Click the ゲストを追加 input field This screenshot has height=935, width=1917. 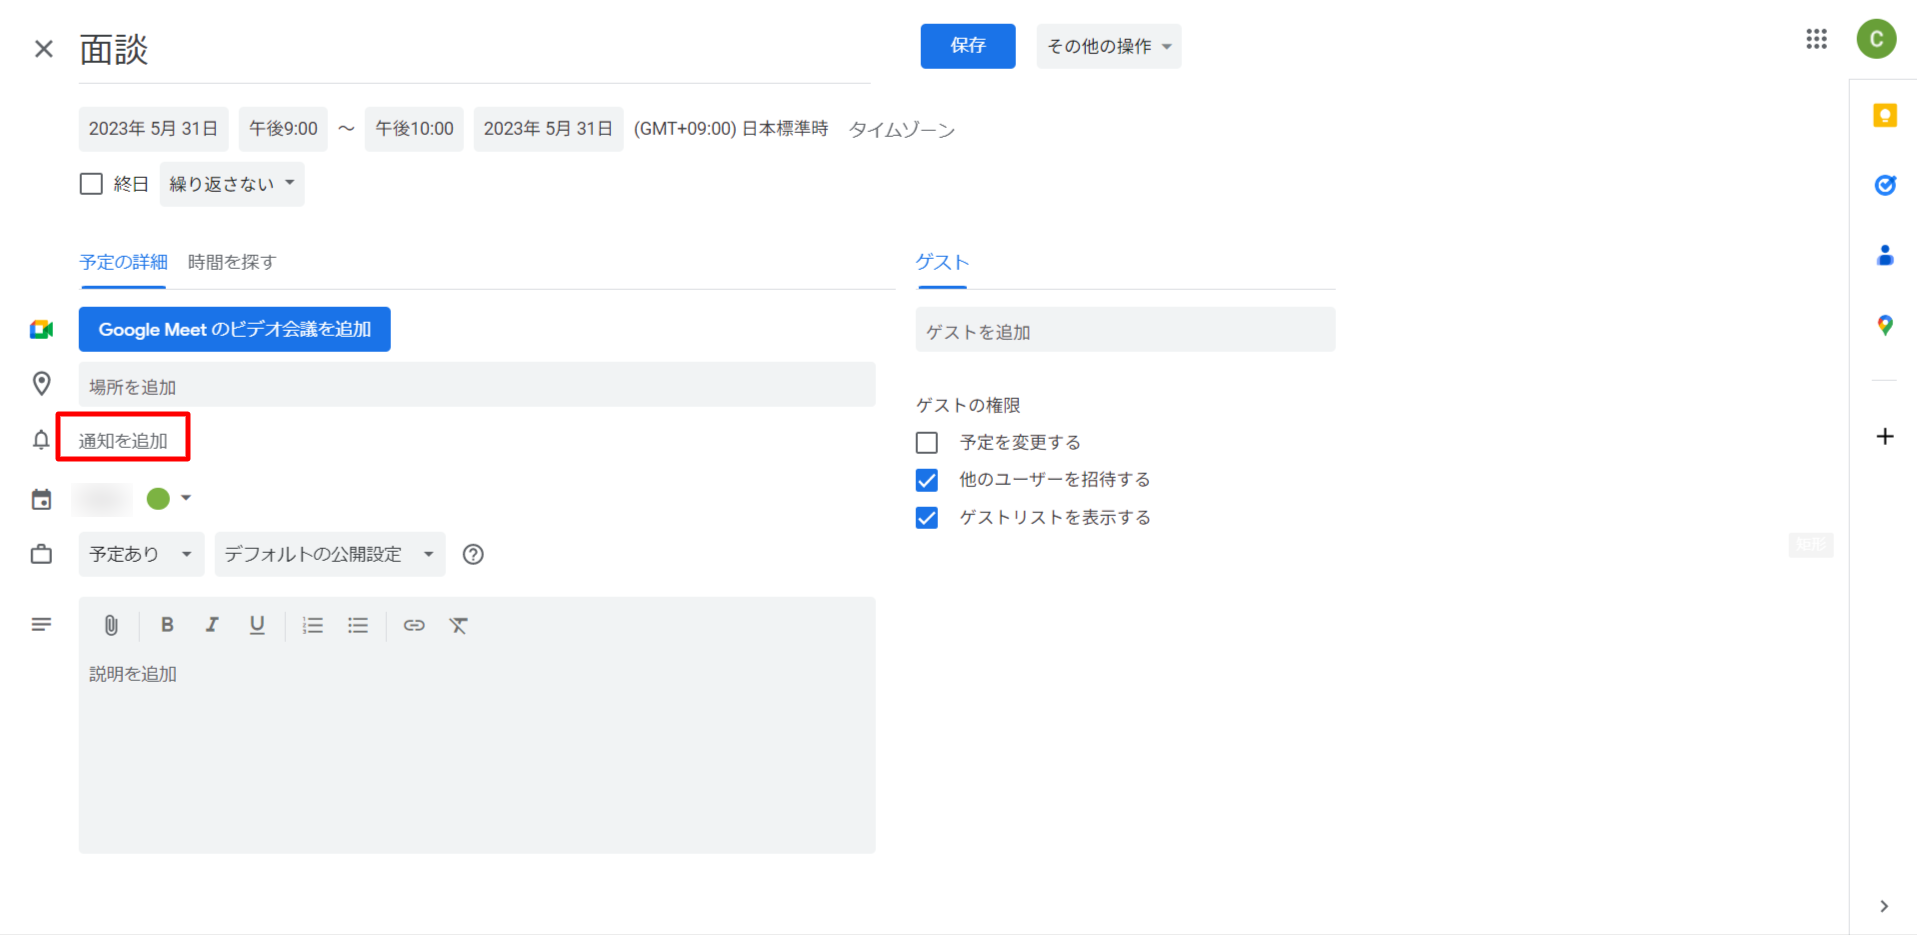tap(1124, 331)
